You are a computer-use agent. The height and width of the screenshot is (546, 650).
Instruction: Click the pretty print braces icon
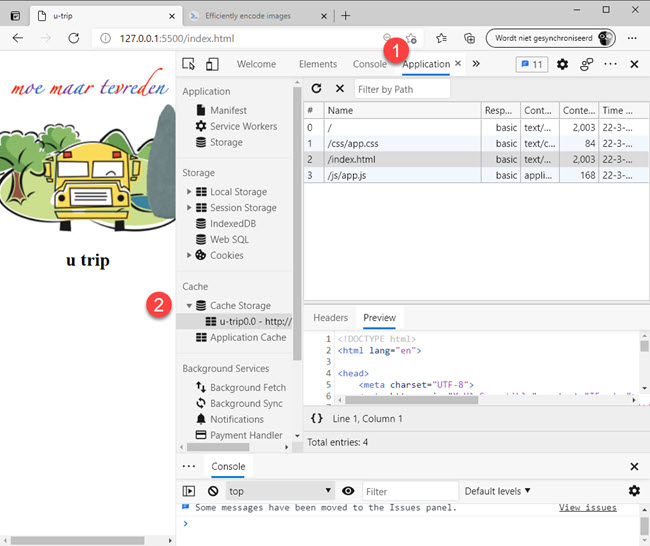click(317, 419)
